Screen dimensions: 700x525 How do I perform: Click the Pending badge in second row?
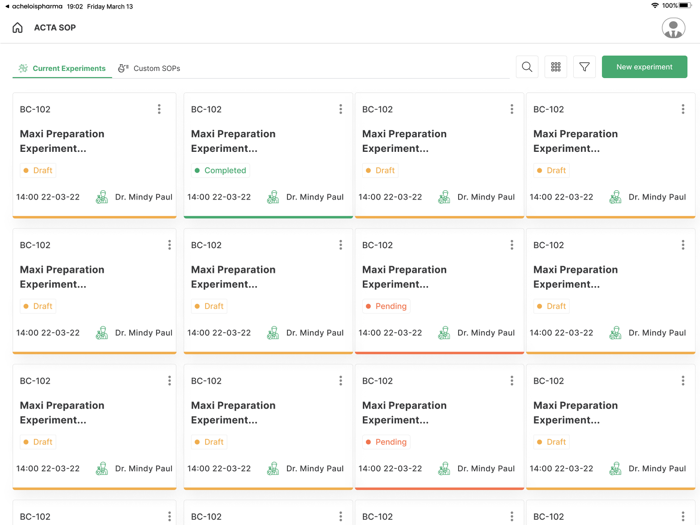(x=386, y=306)
